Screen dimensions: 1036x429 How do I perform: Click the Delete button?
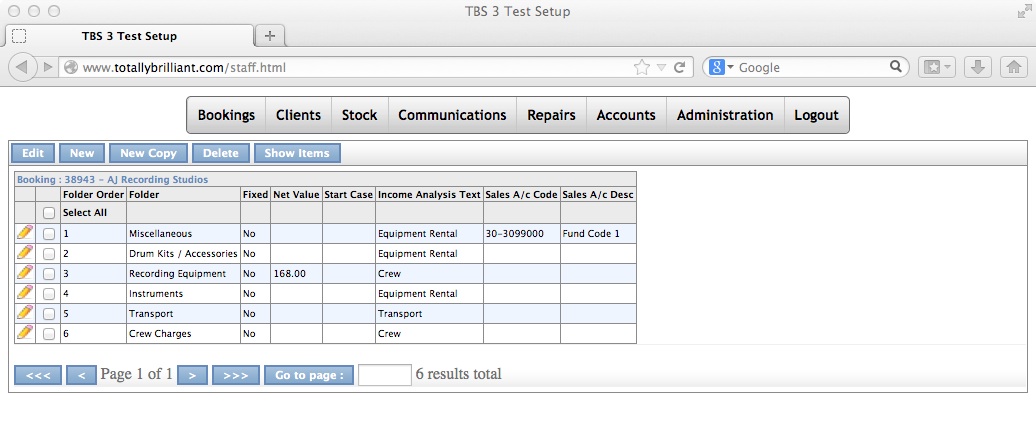pos(221,153)
